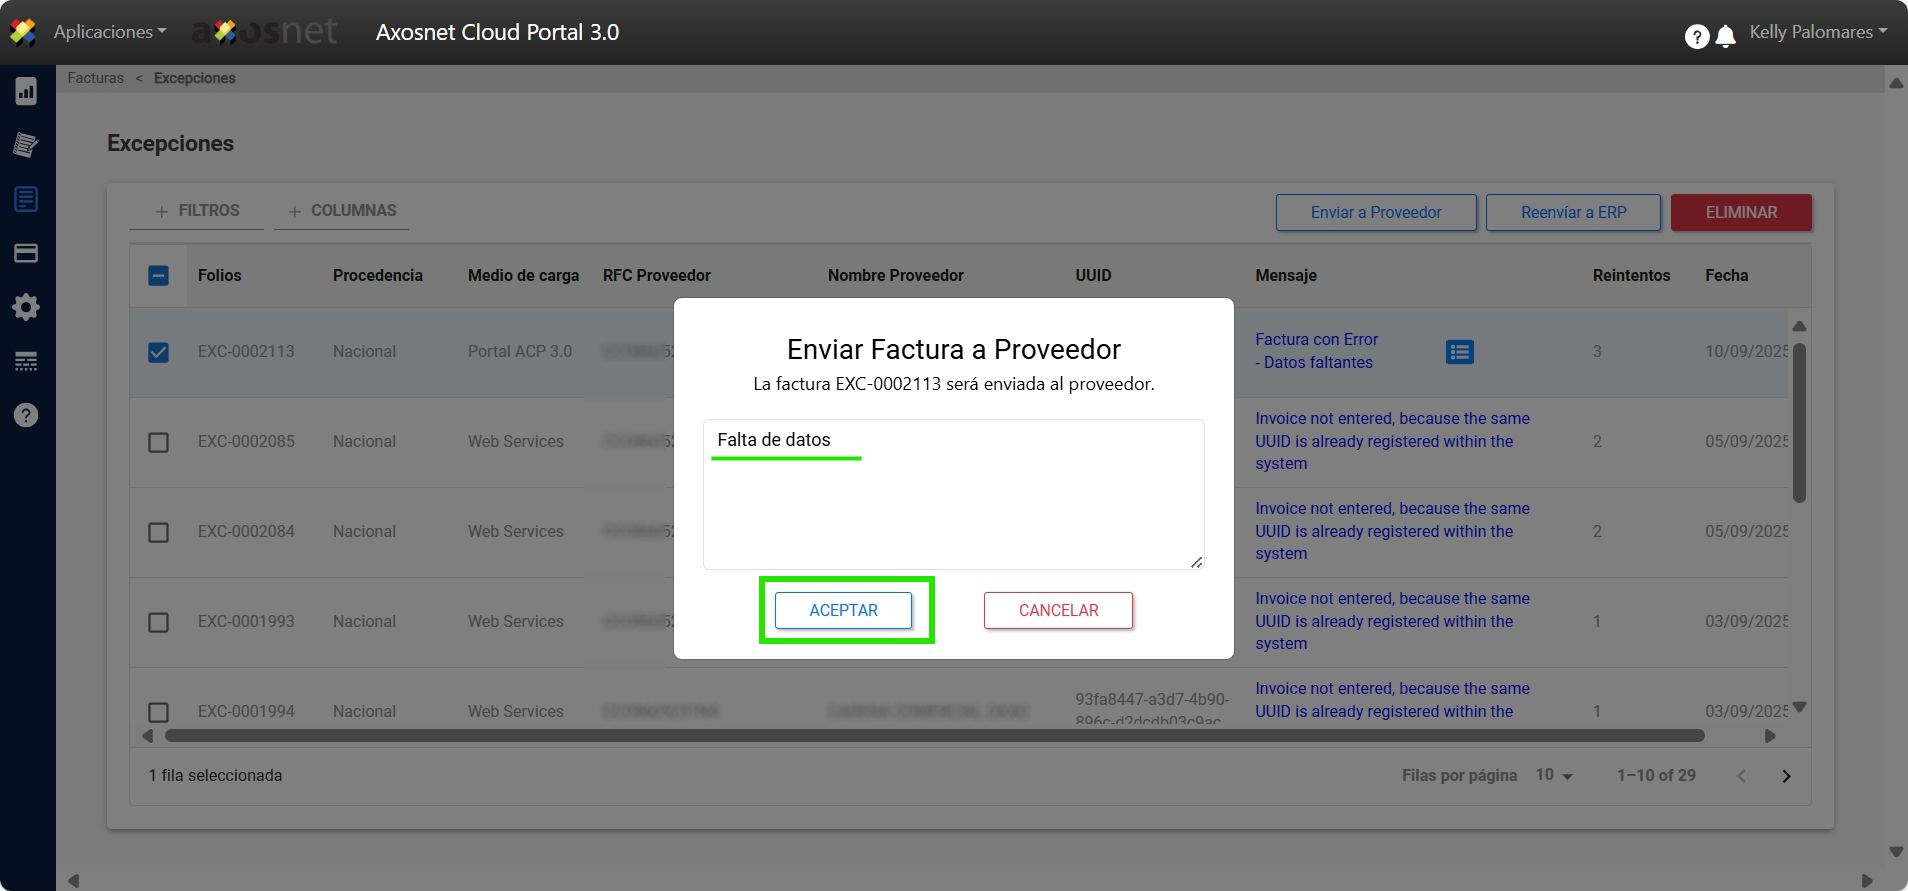
Task: Select the invoices list icon in sidebar
Action: click(x=26, y=199)
